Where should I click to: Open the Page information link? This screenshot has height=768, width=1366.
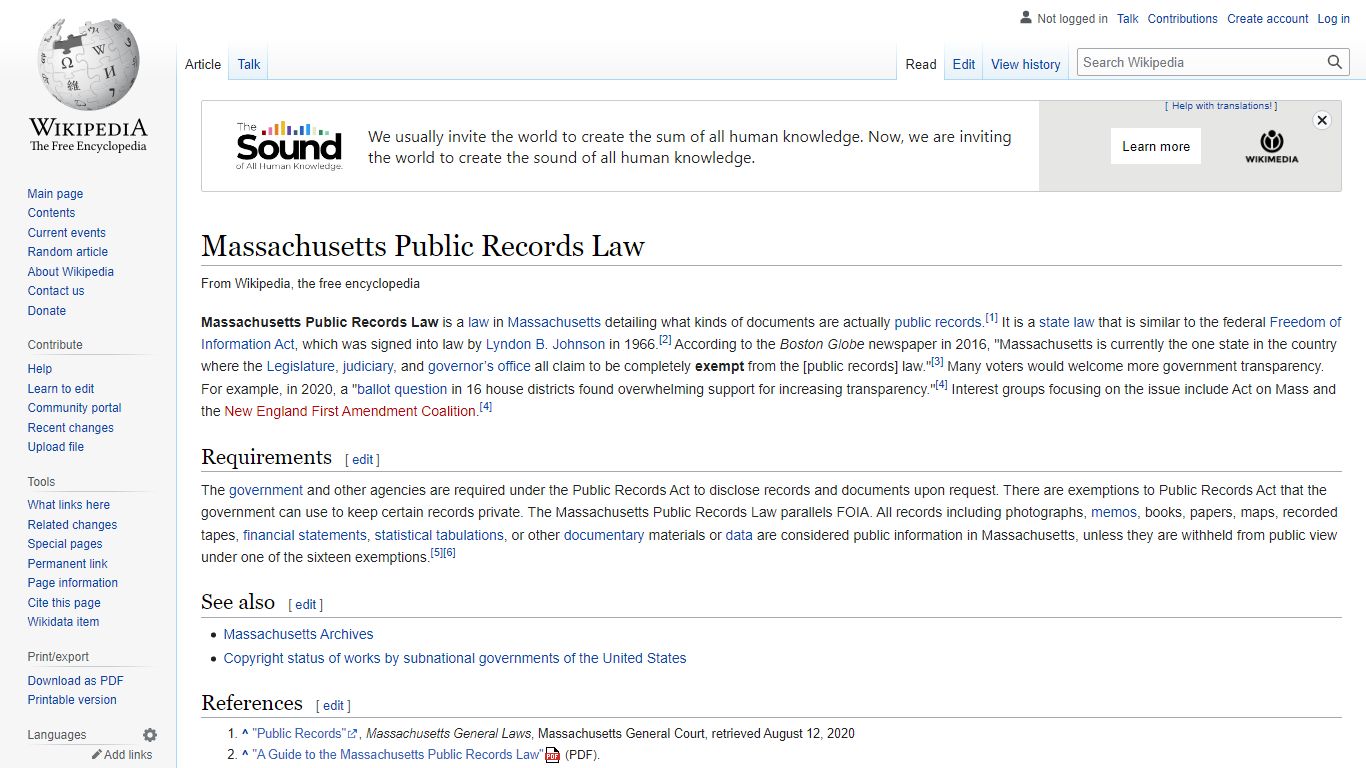72,583
